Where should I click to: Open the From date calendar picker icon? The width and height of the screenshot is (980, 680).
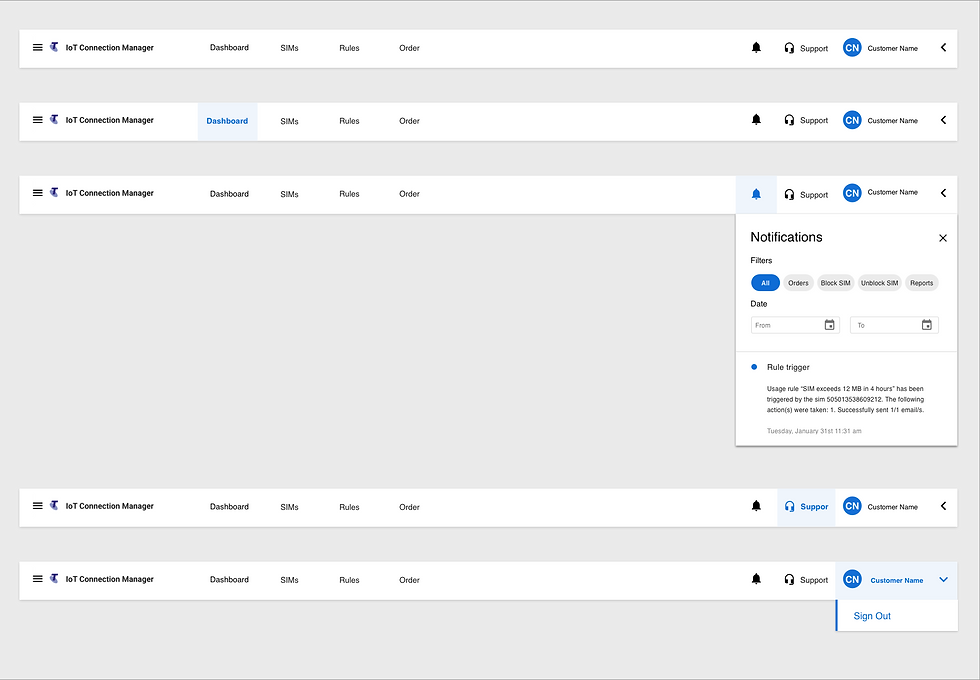(829, 325)
